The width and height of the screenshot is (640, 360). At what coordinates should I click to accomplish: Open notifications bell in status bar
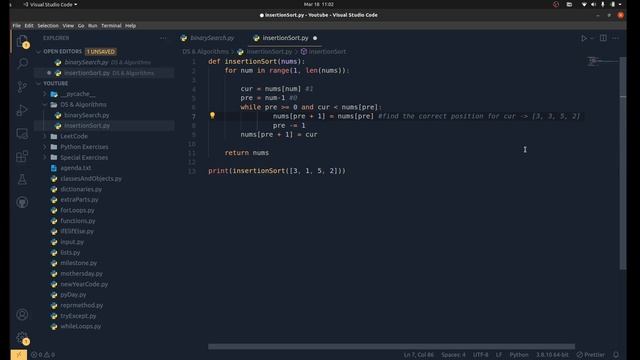click(x=616, y=355)
